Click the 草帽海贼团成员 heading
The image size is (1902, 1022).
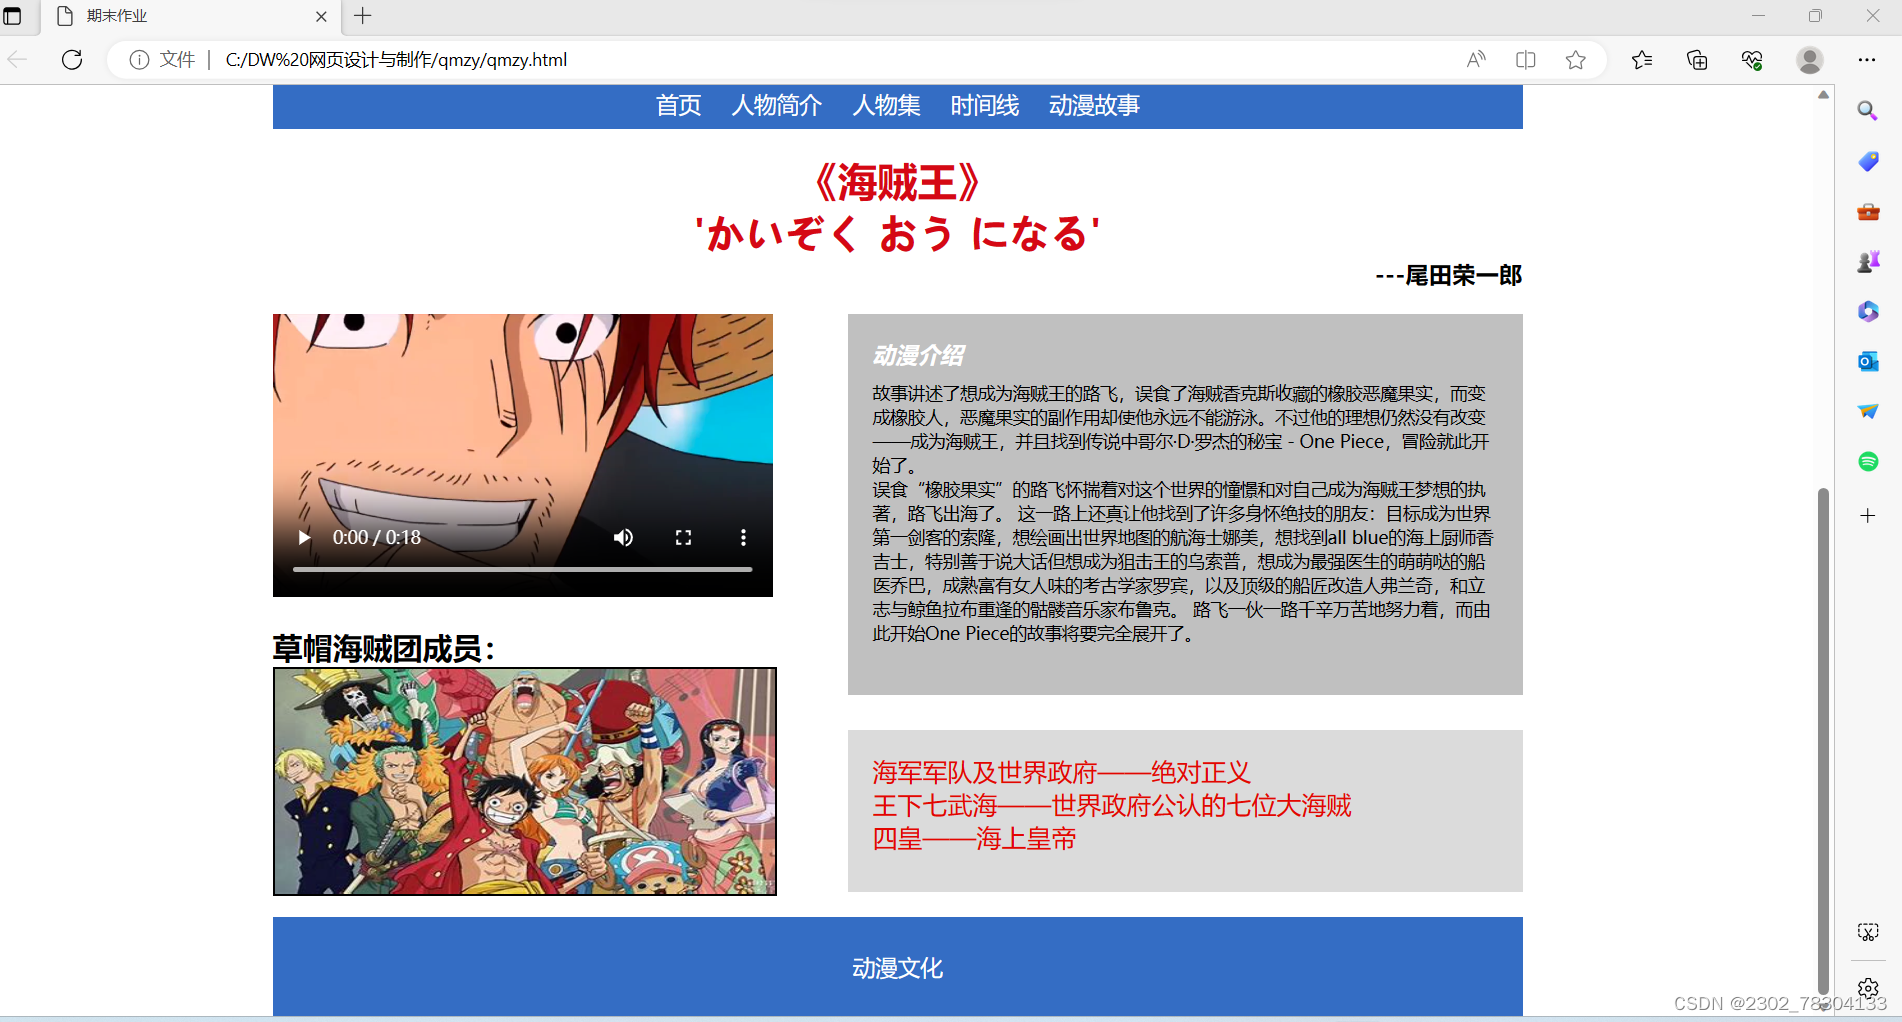(x=384, y=649)
